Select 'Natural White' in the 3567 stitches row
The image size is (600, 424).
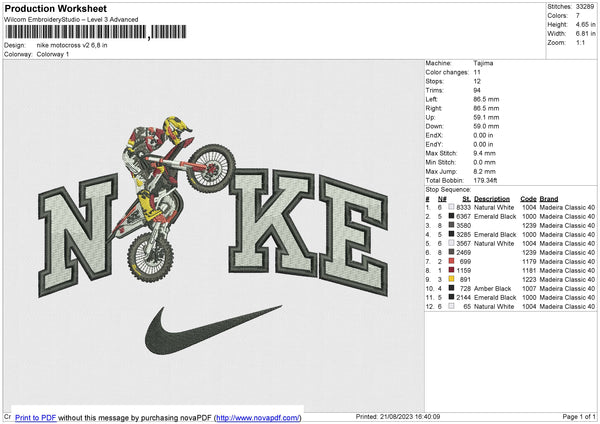click(x=494, y=243)
